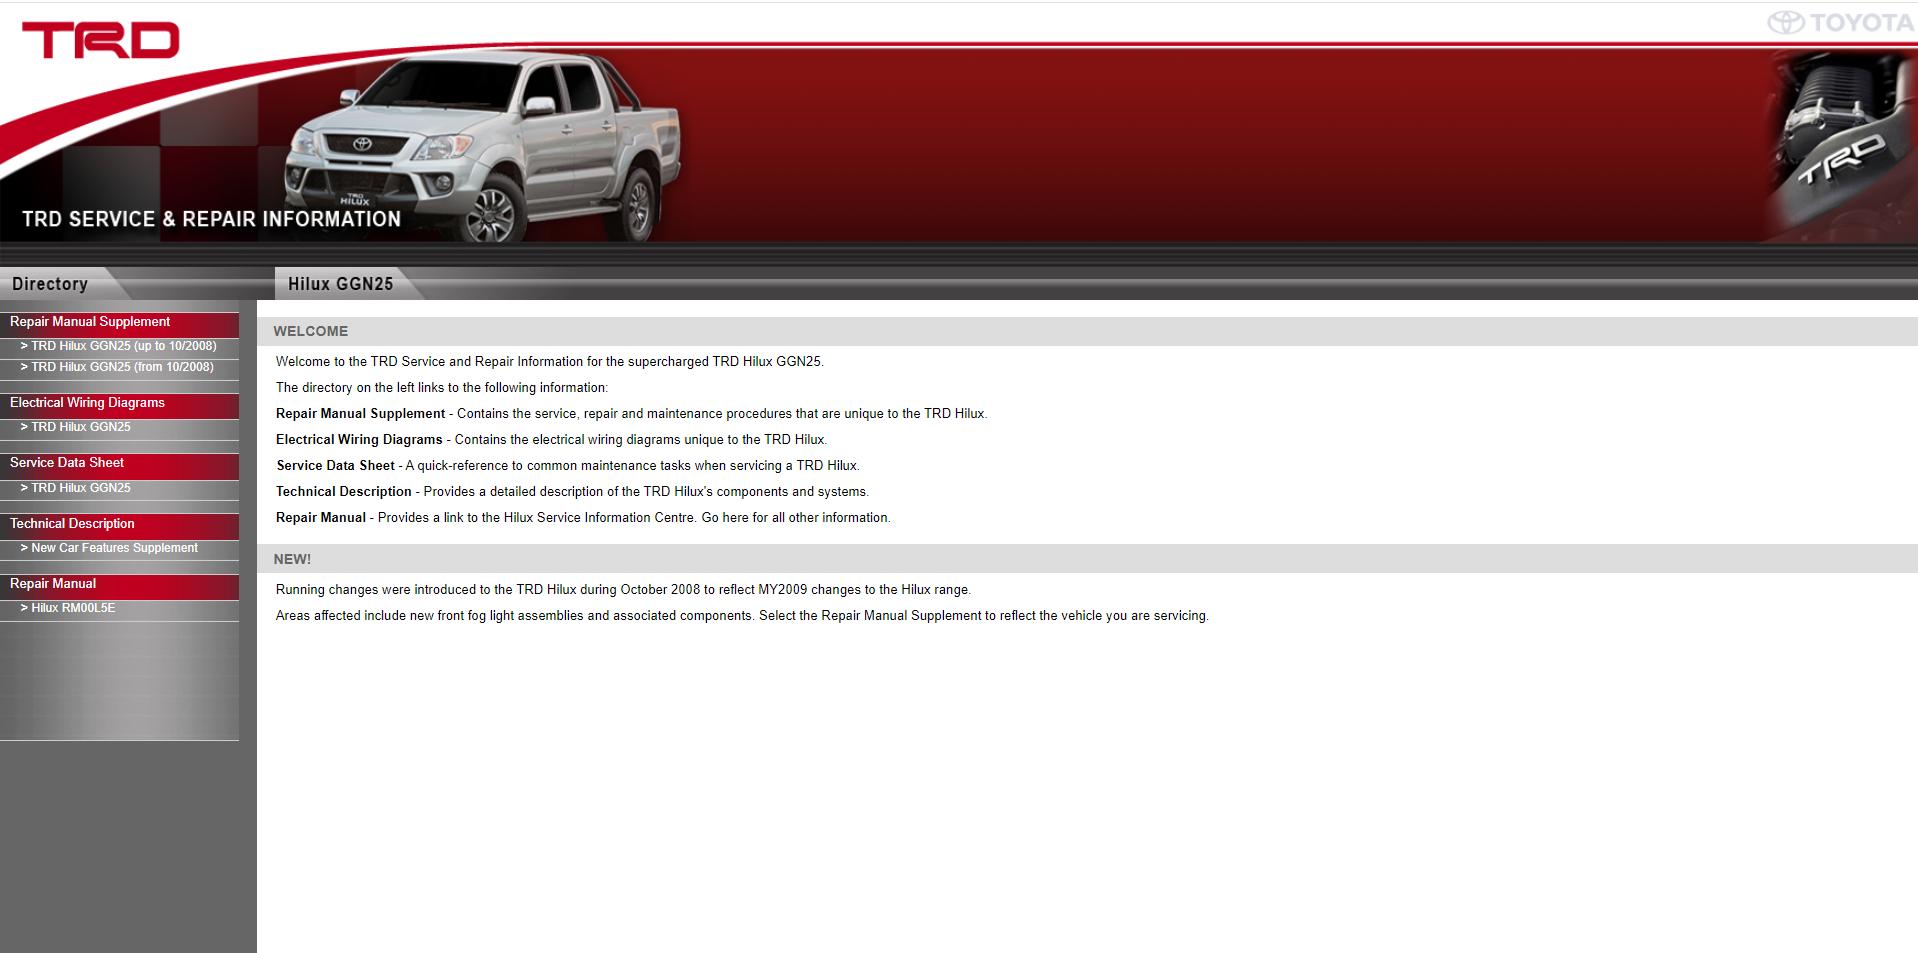
Task: Click the 'Running changes were introduced' paragraph
Action: pos(623,590)
